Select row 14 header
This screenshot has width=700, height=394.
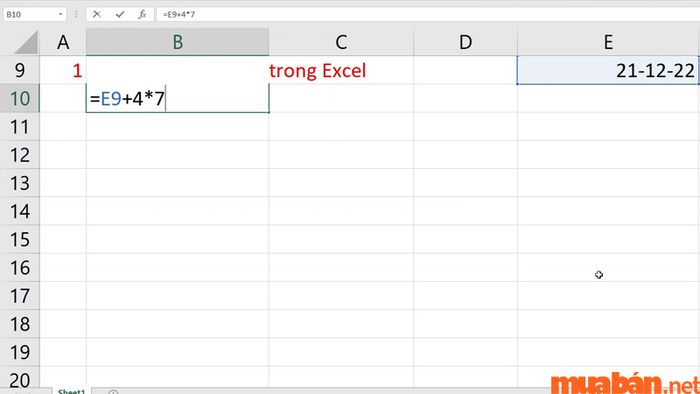point(20,211)
